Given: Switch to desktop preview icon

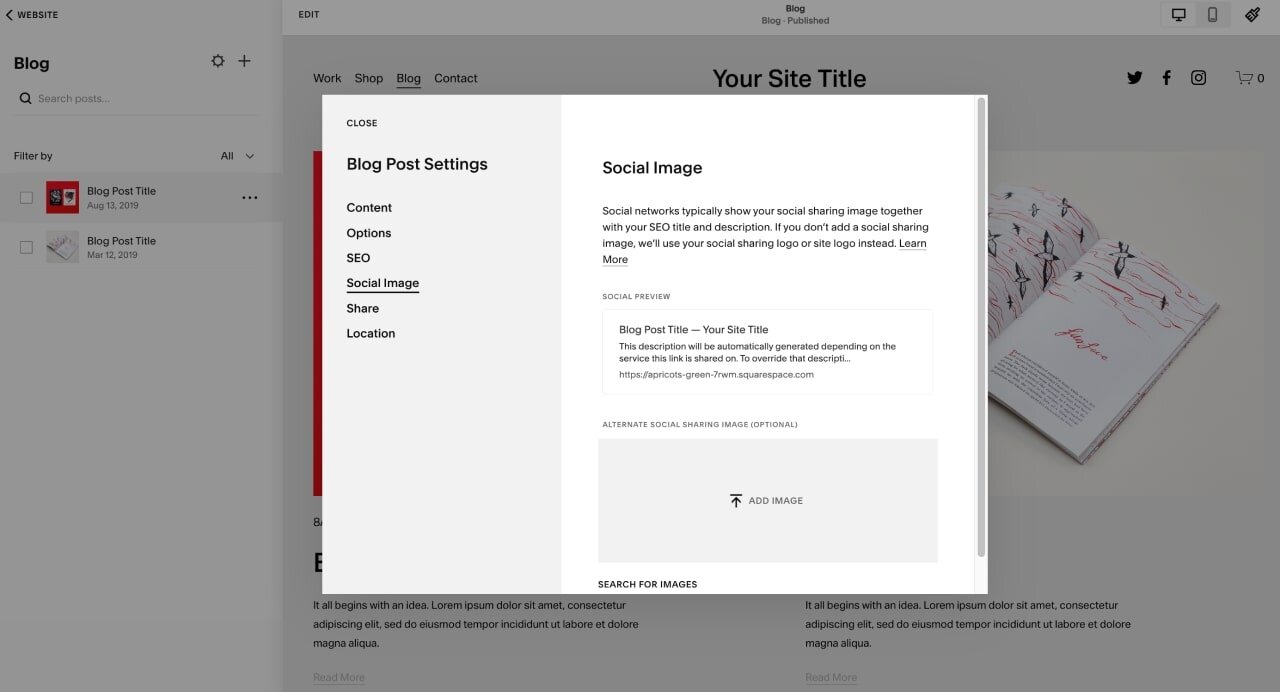Looking at the screenshot, I should pyautogui.click(x=1179, y=15).
